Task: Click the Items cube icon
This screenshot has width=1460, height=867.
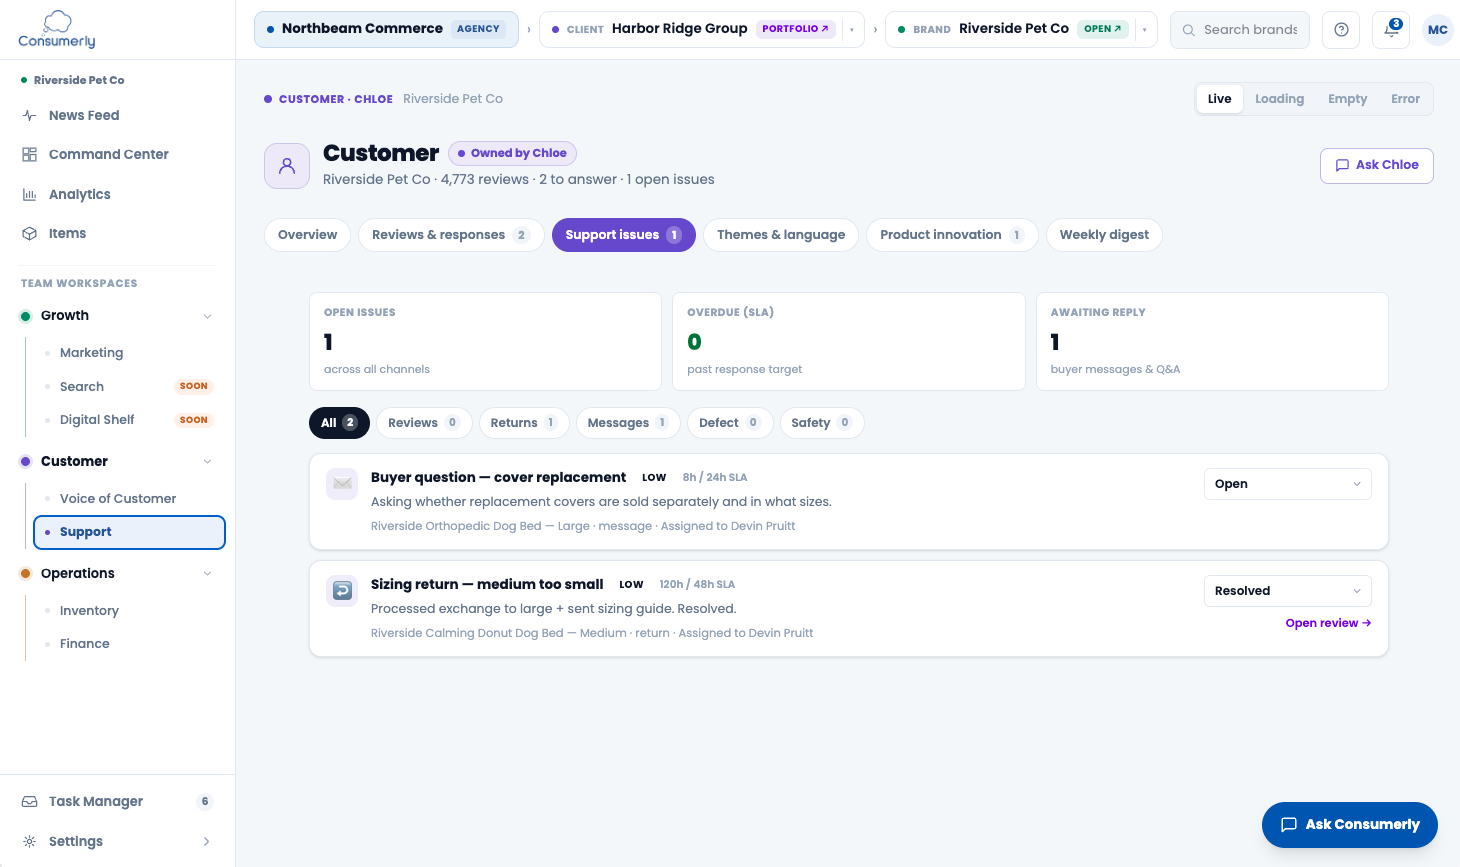Action: point(30,234)
